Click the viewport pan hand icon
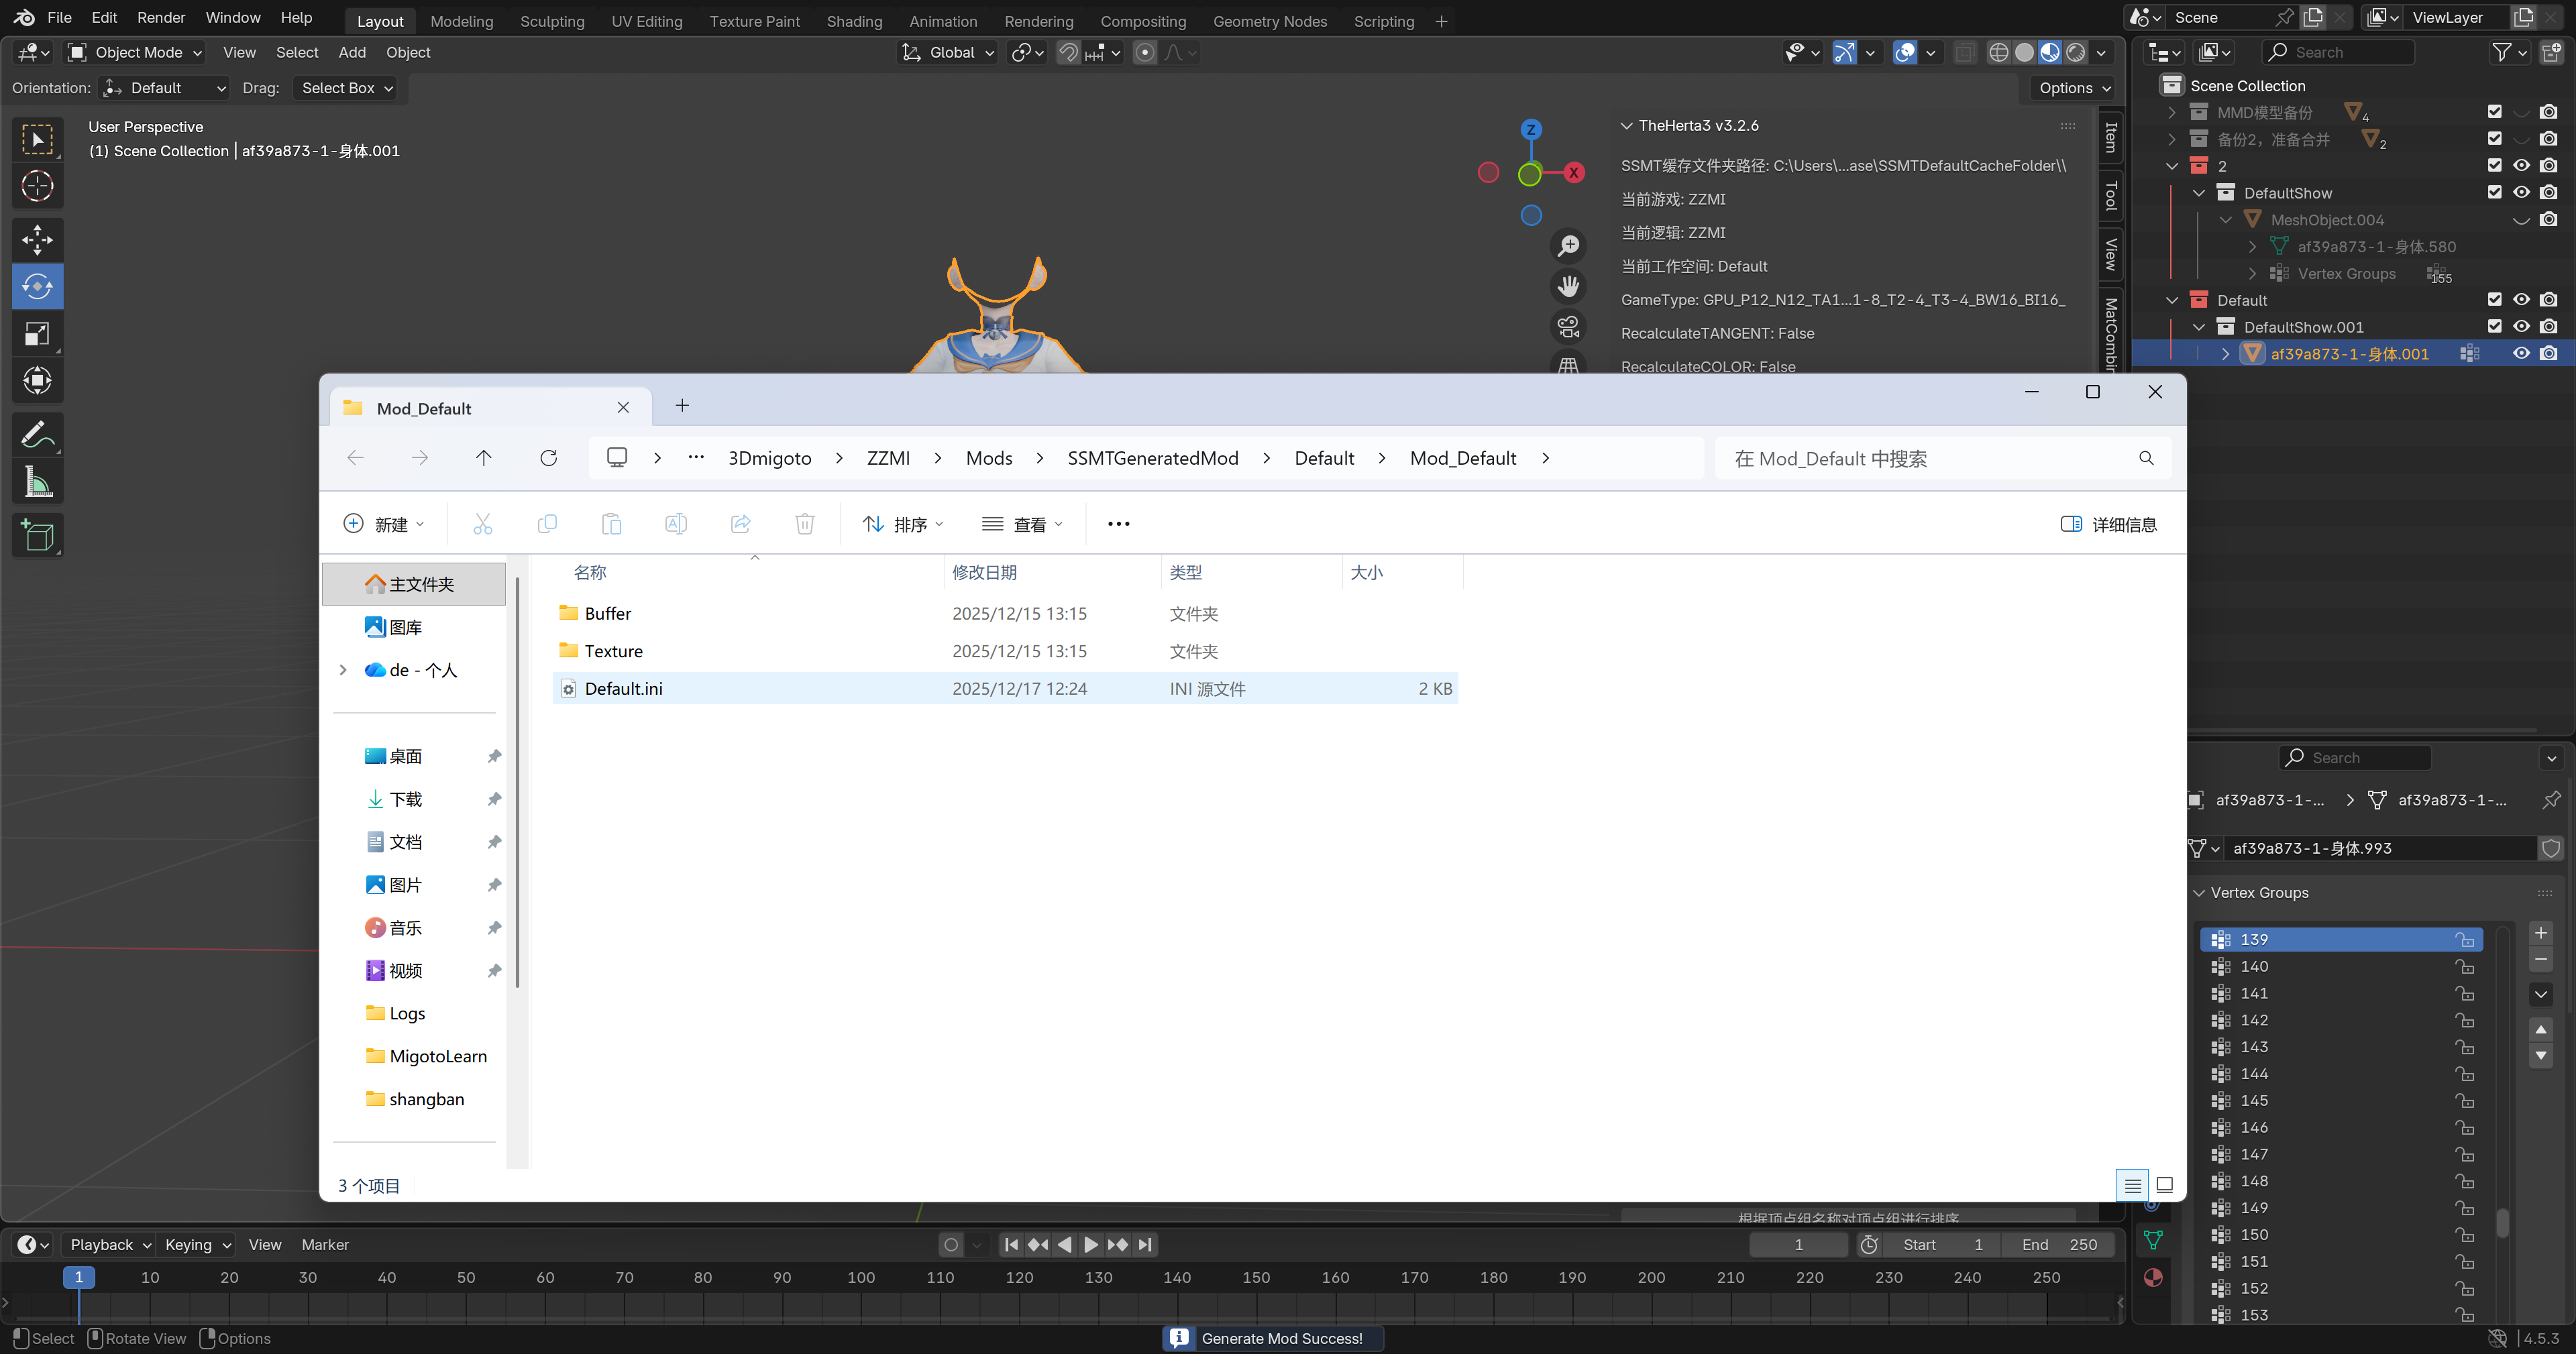The height and width of the screenshot is (1354, 2576). click(x=1568, y=287)
